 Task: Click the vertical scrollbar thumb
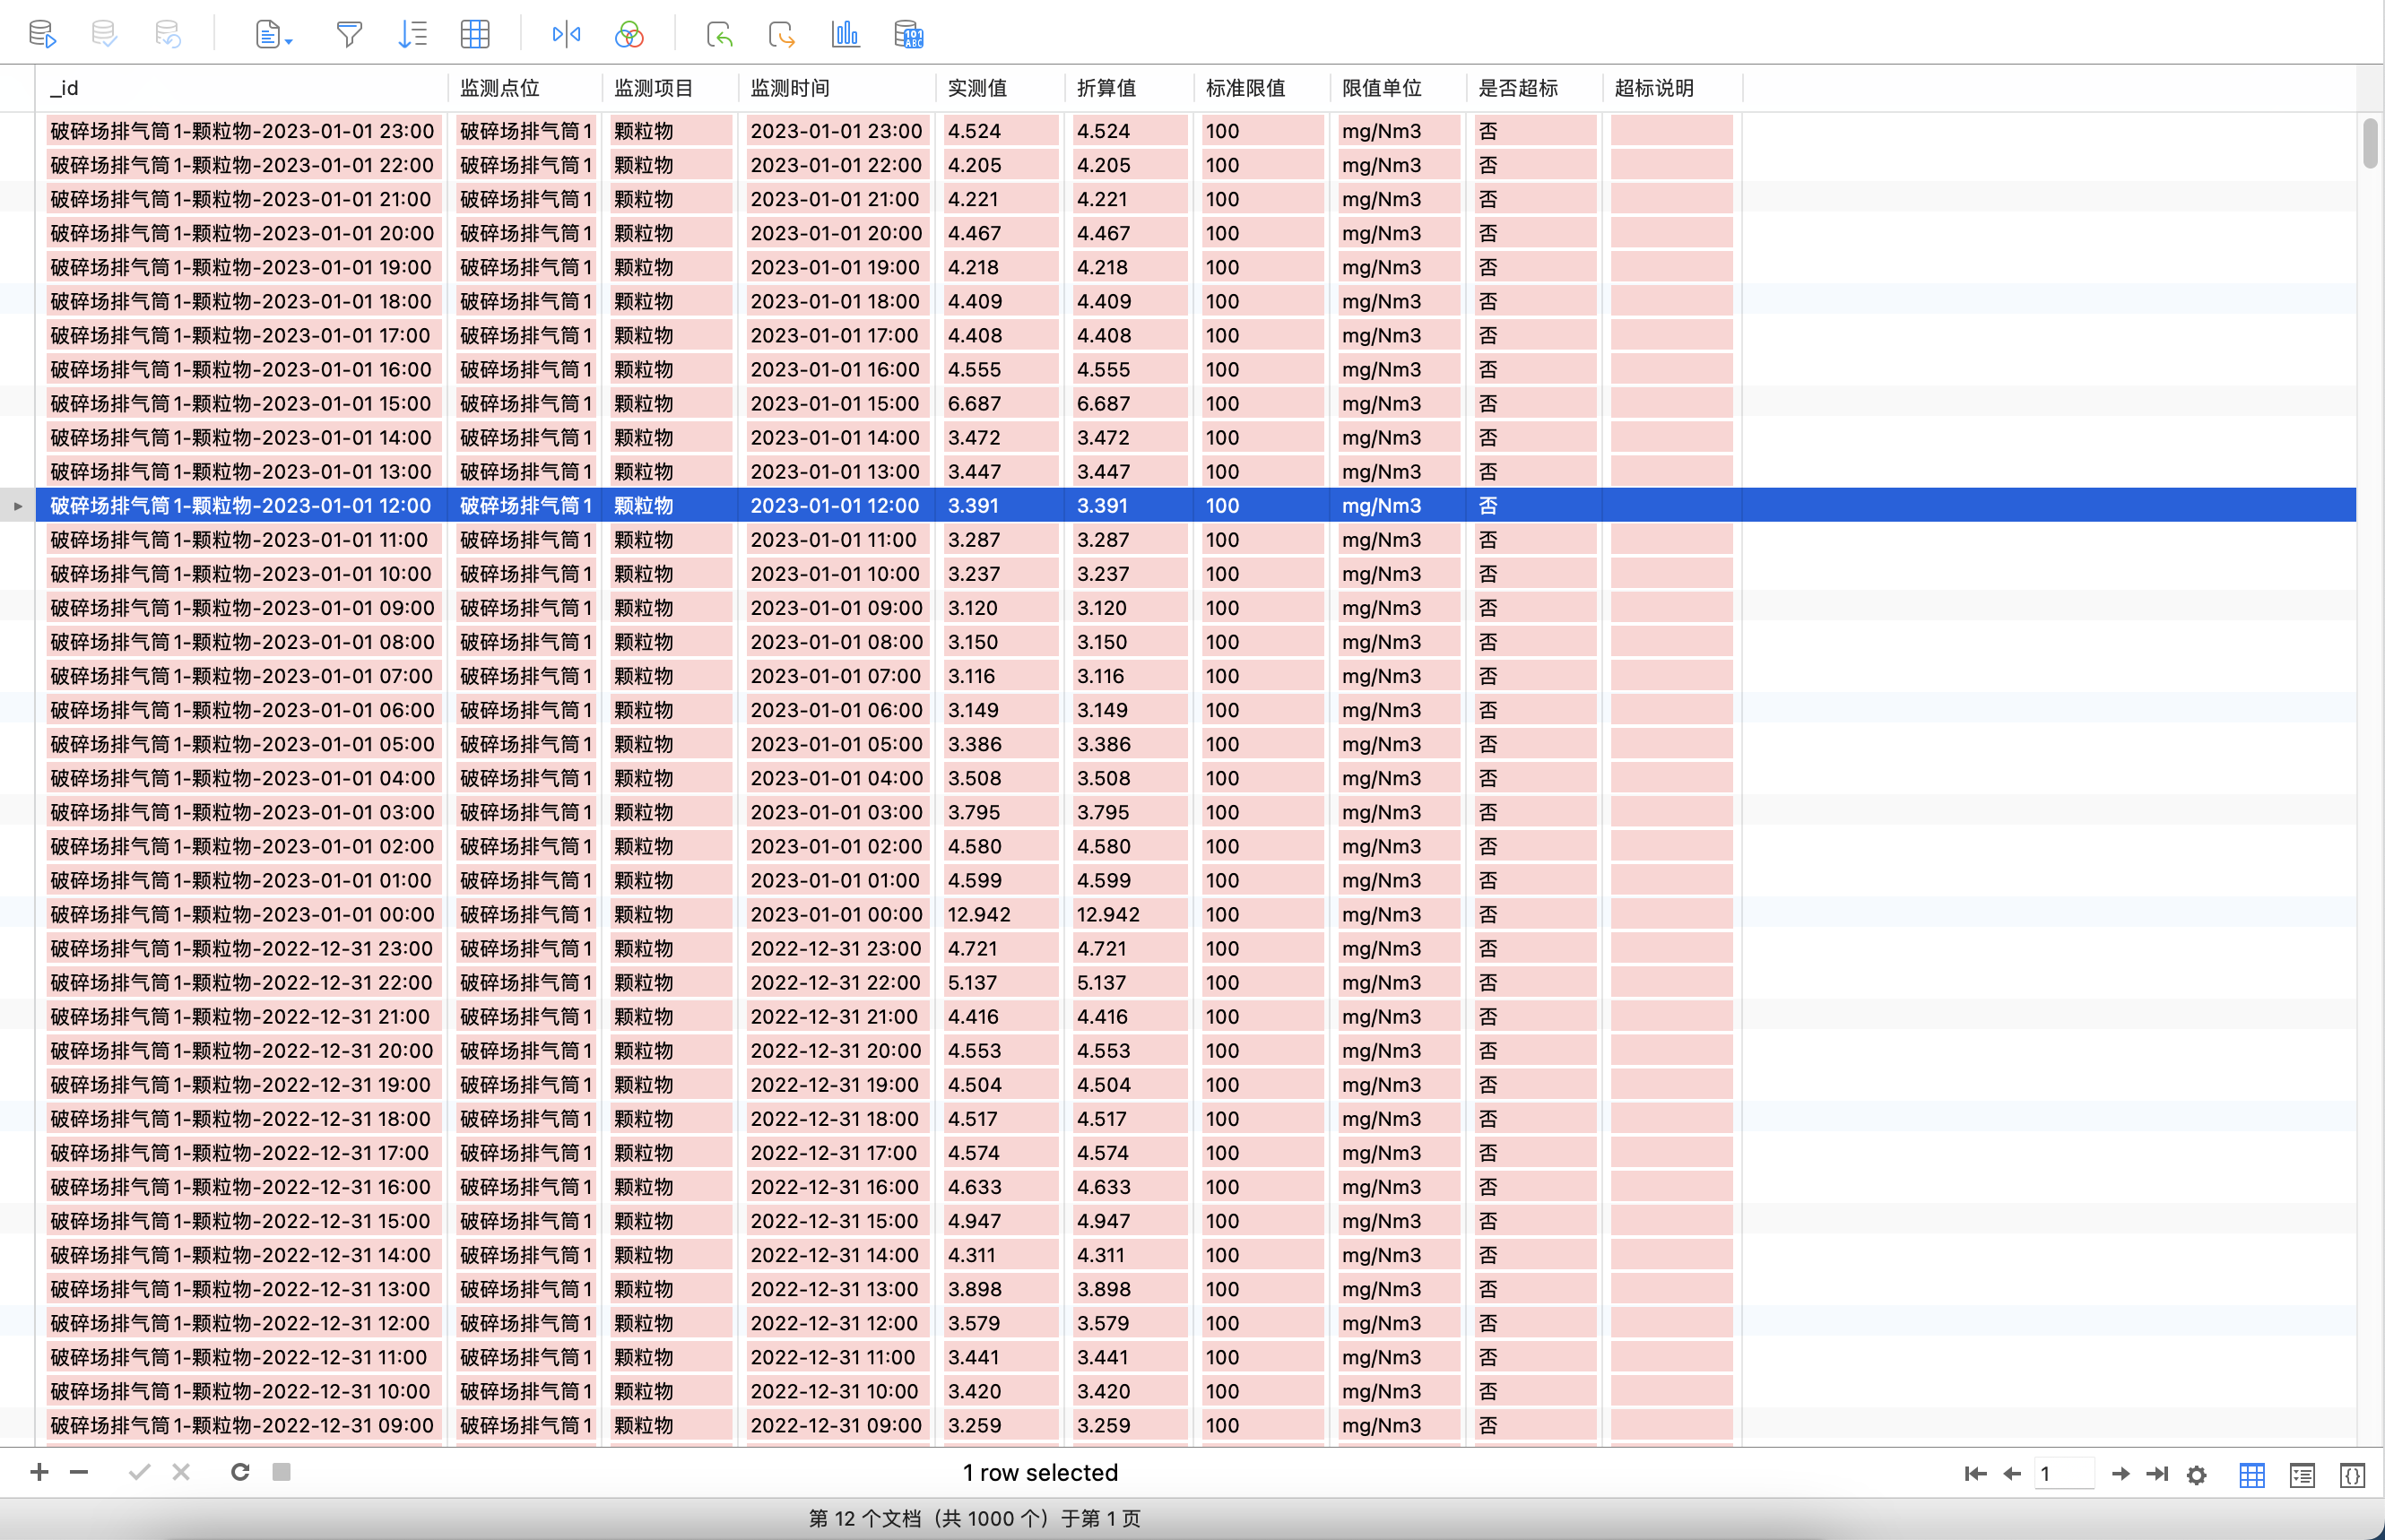(2370, 144)
